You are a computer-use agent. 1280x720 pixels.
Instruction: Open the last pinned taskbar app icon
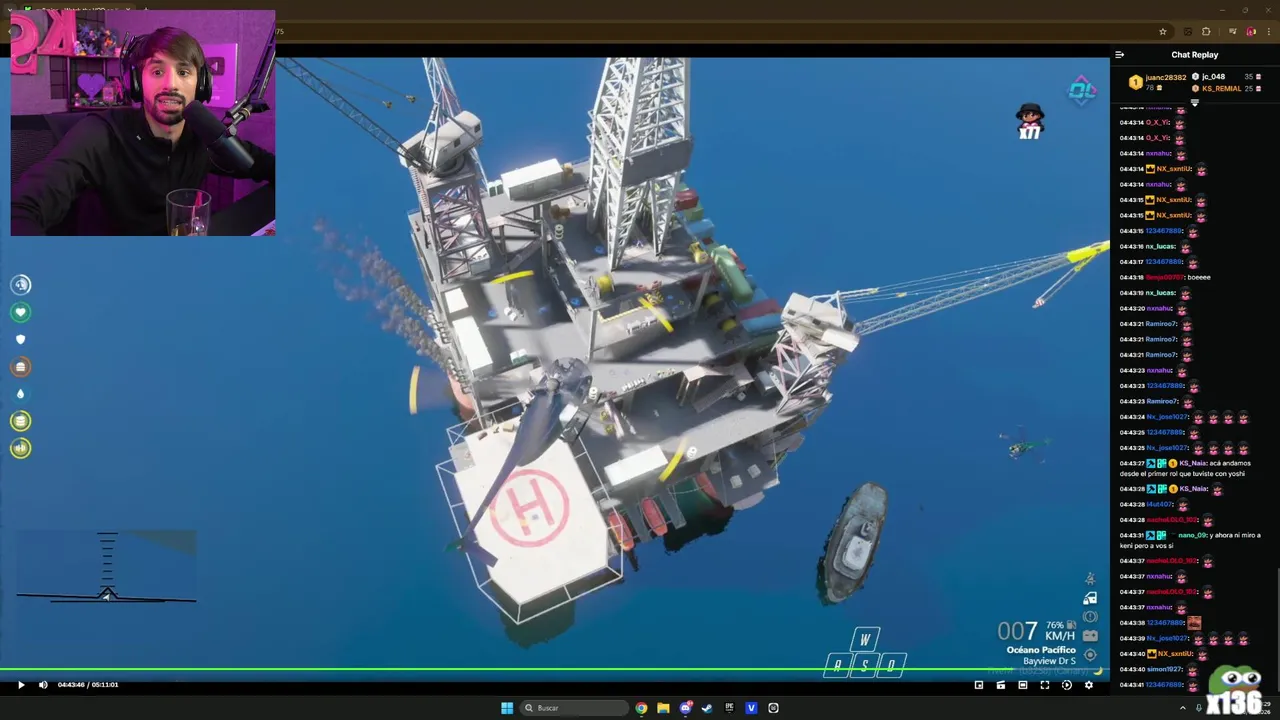coord(773,708)
